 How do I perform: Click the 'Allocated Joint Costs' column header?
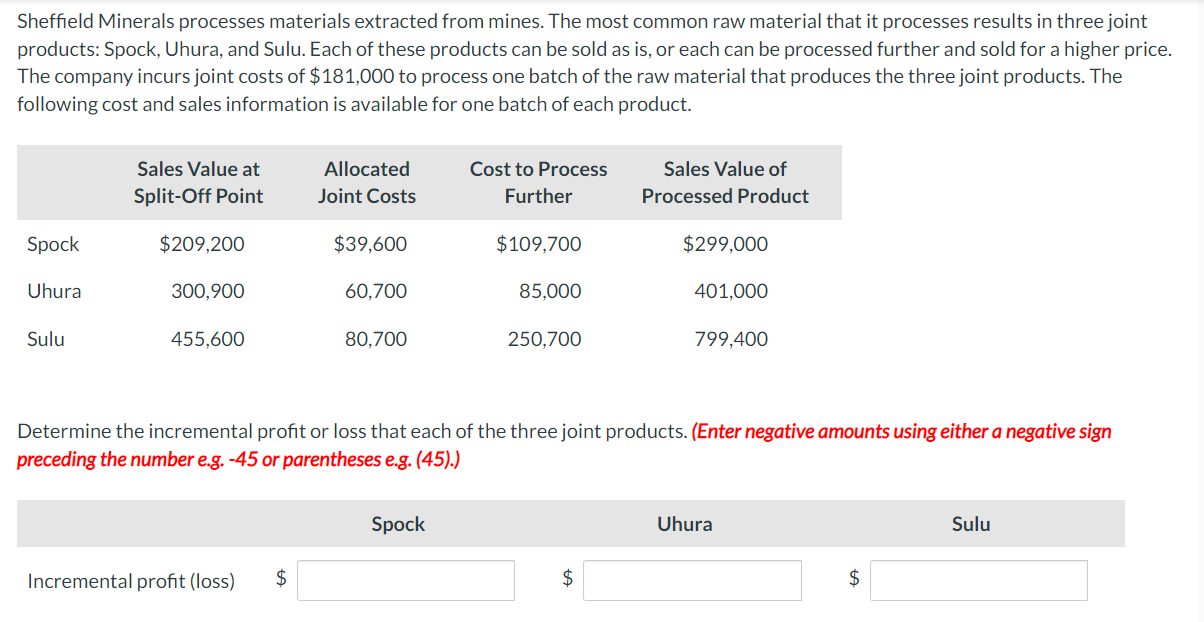click(x=367, y=183)
